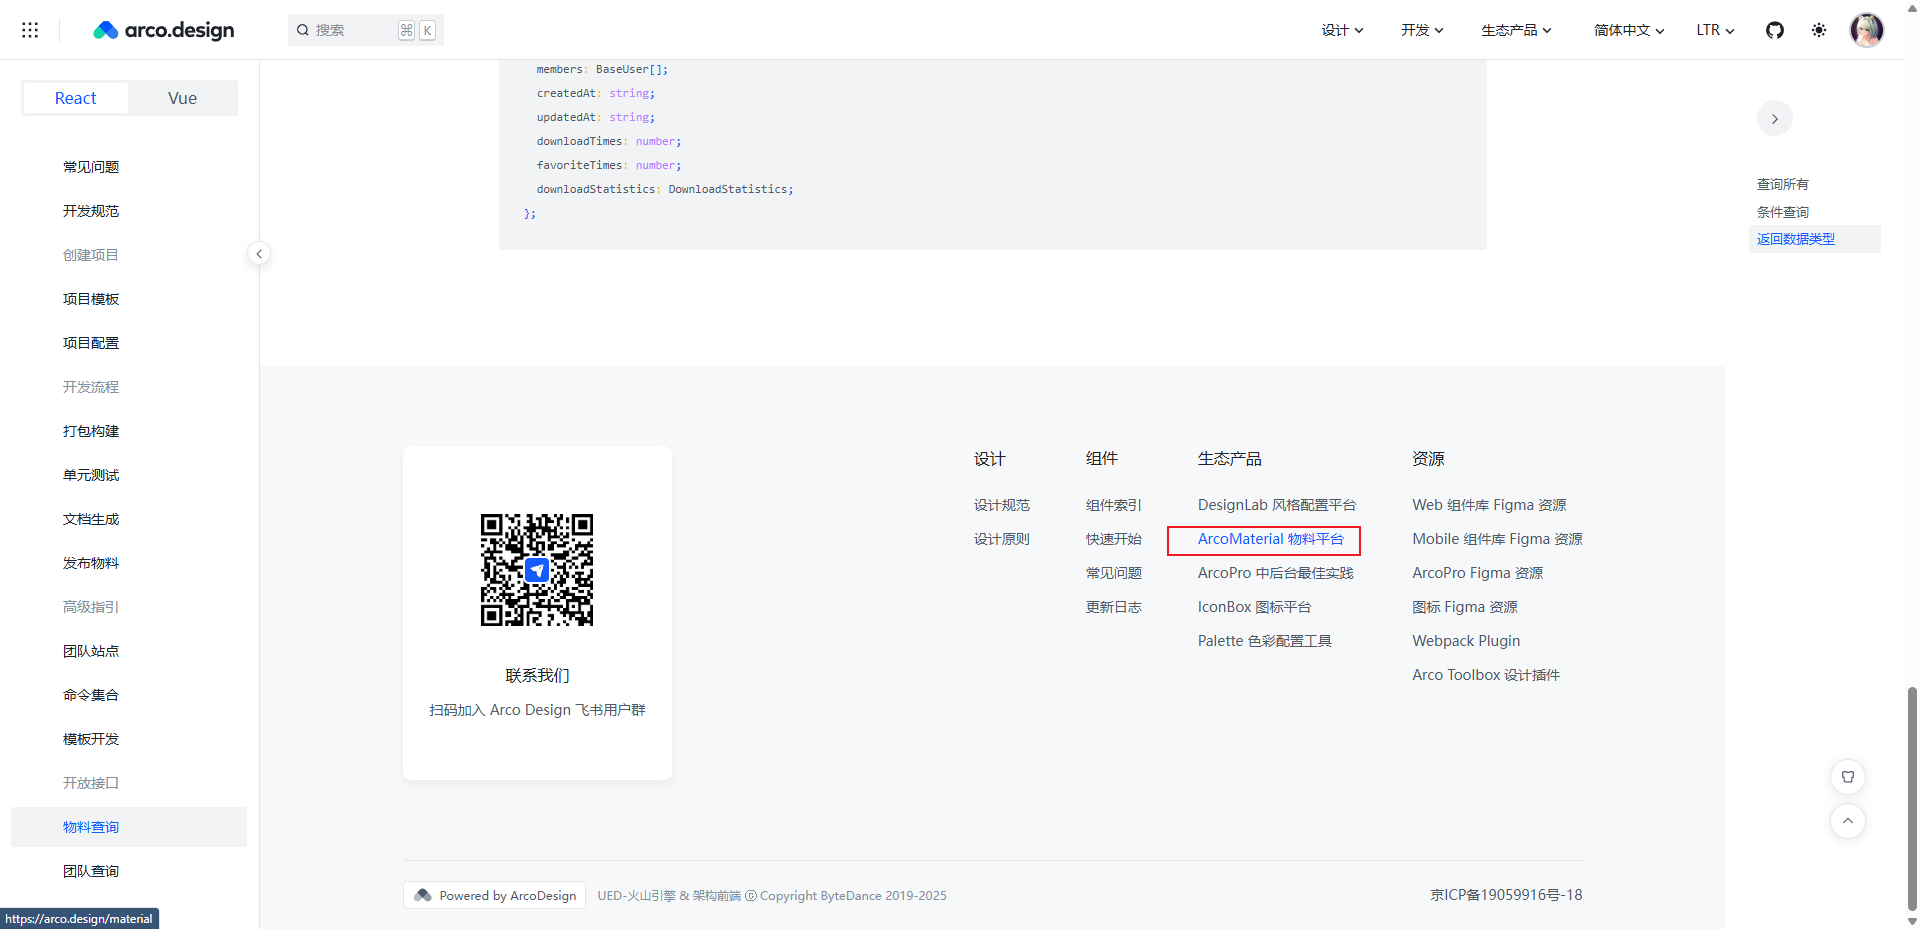Viewport: 1920px width, 929px height.
Task: Click the page vertical scrollbar thumb
Action: 1912,798
